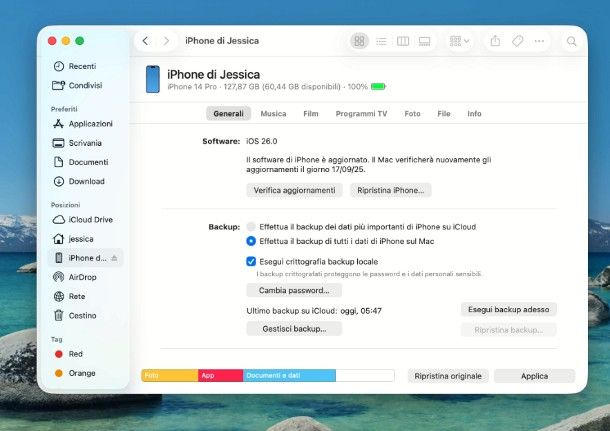Click iOS 26.0 software version text
Screen dimensions: 610x431
pyautogui.click(x=261, y=141)
